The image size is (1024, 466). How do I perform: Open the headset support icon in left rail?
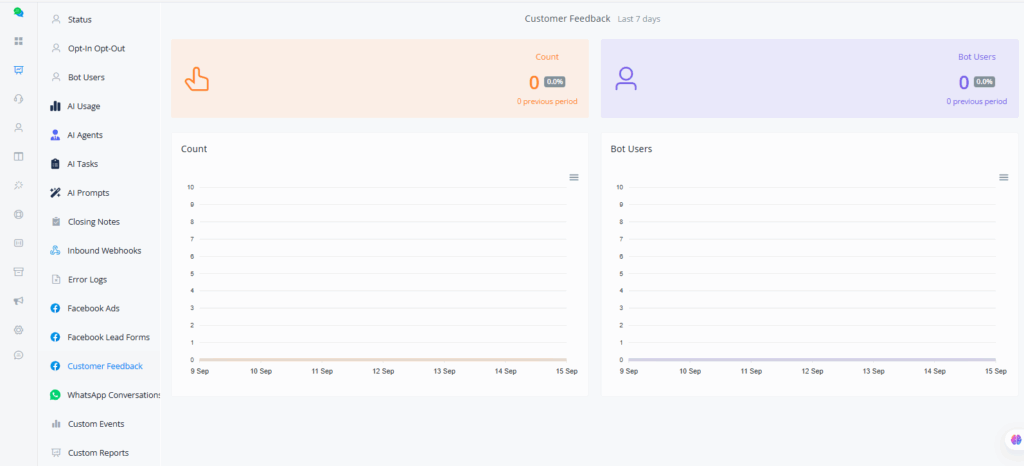coord(18,99)
